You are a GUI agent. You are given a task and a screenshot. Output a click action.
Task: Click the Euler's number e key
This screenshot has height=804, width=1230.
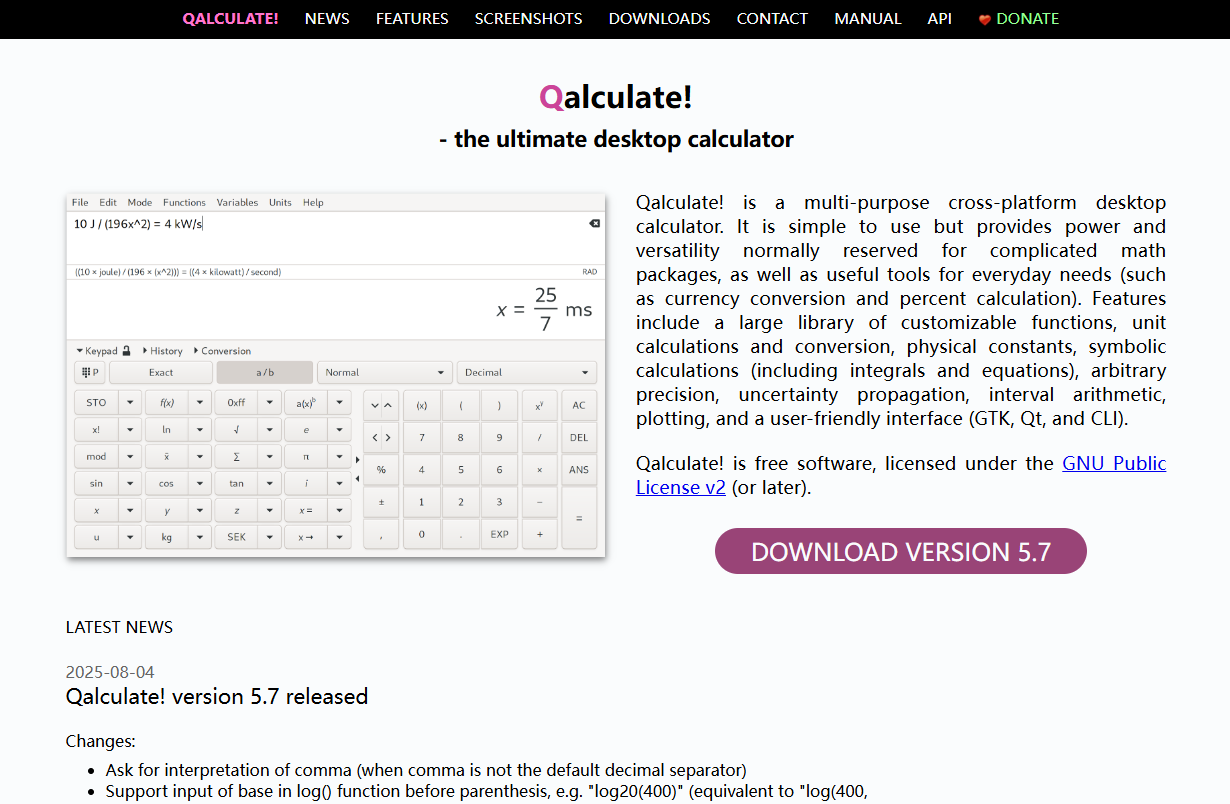click(x=306, y=430)
